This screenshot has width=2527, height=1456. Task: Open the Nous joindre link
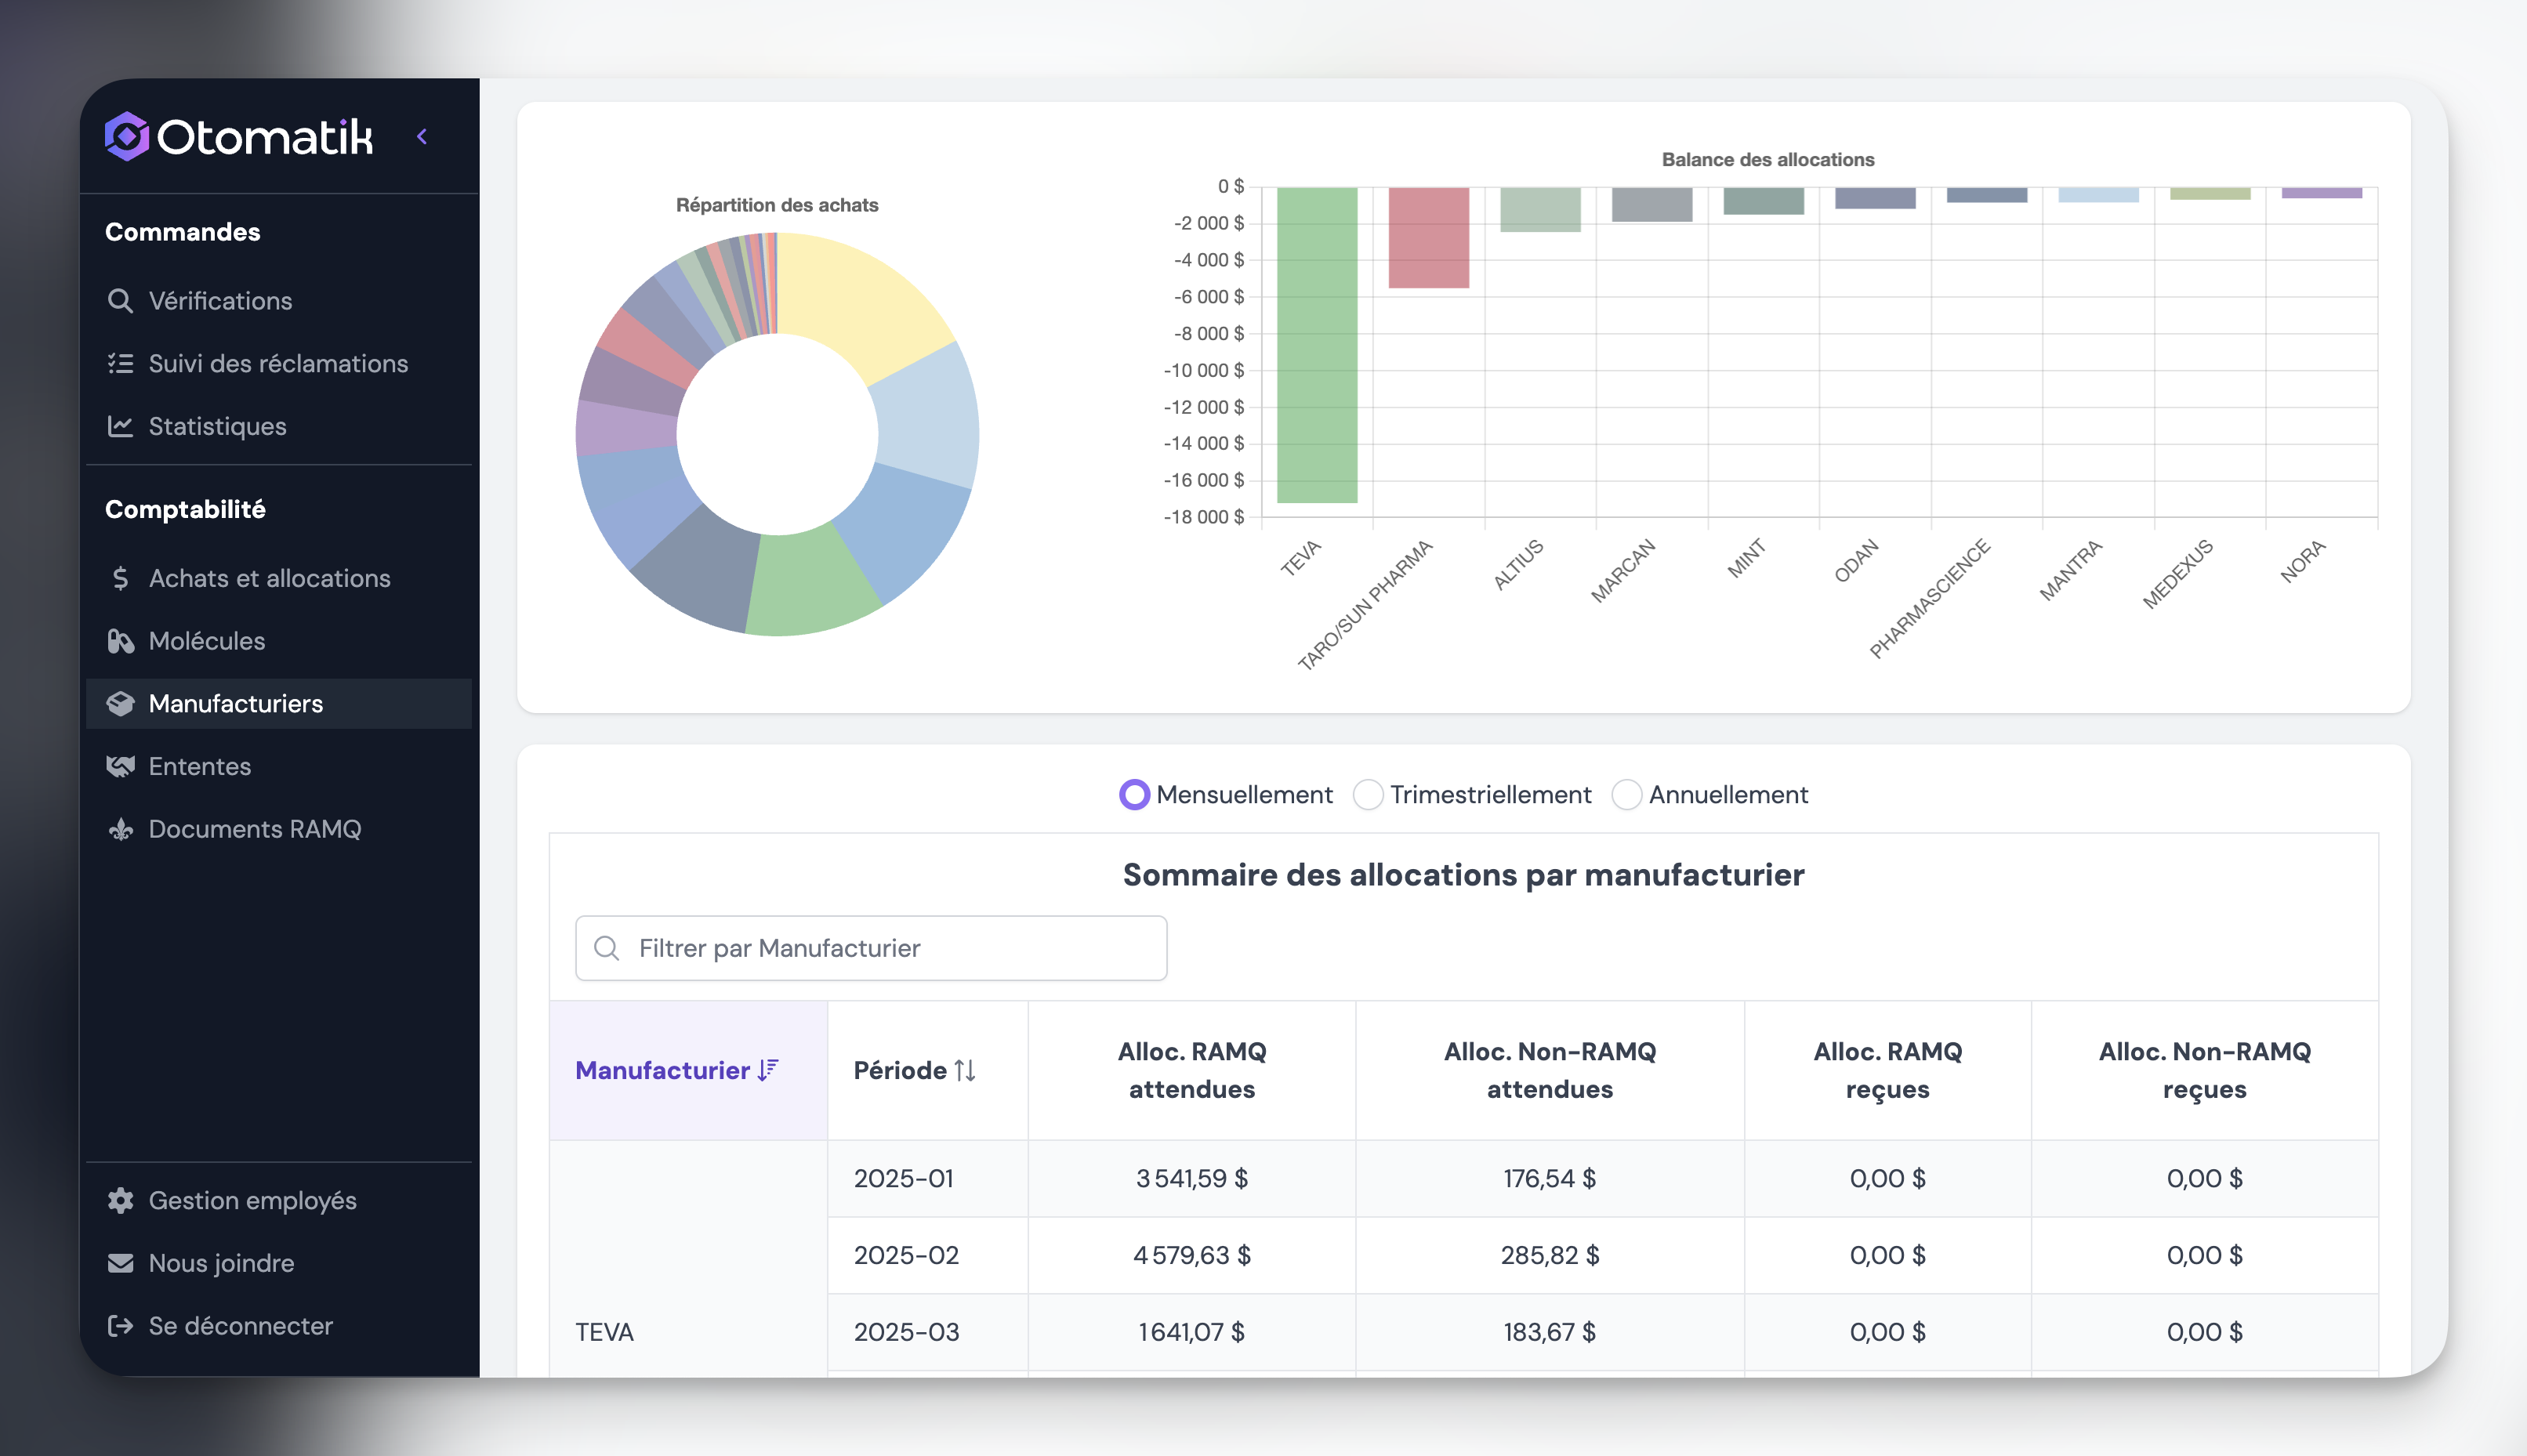(x=221, y=1263)
